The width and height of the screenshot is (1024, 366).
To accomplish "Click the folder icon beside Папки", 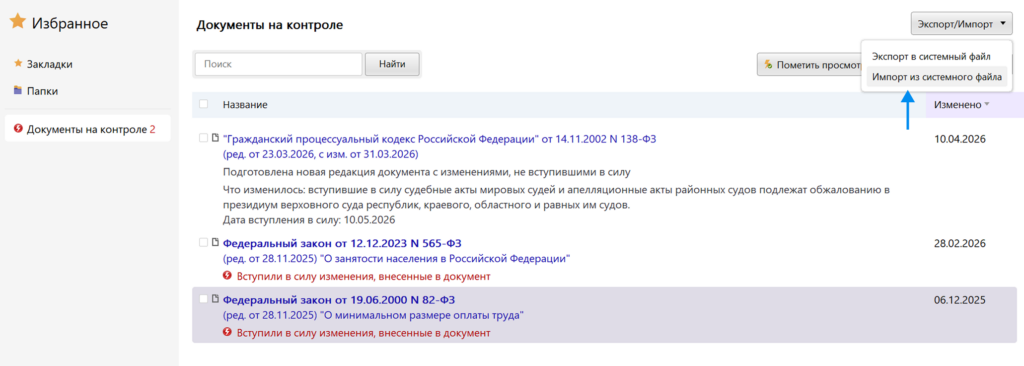I will click(x=18, y=90).
